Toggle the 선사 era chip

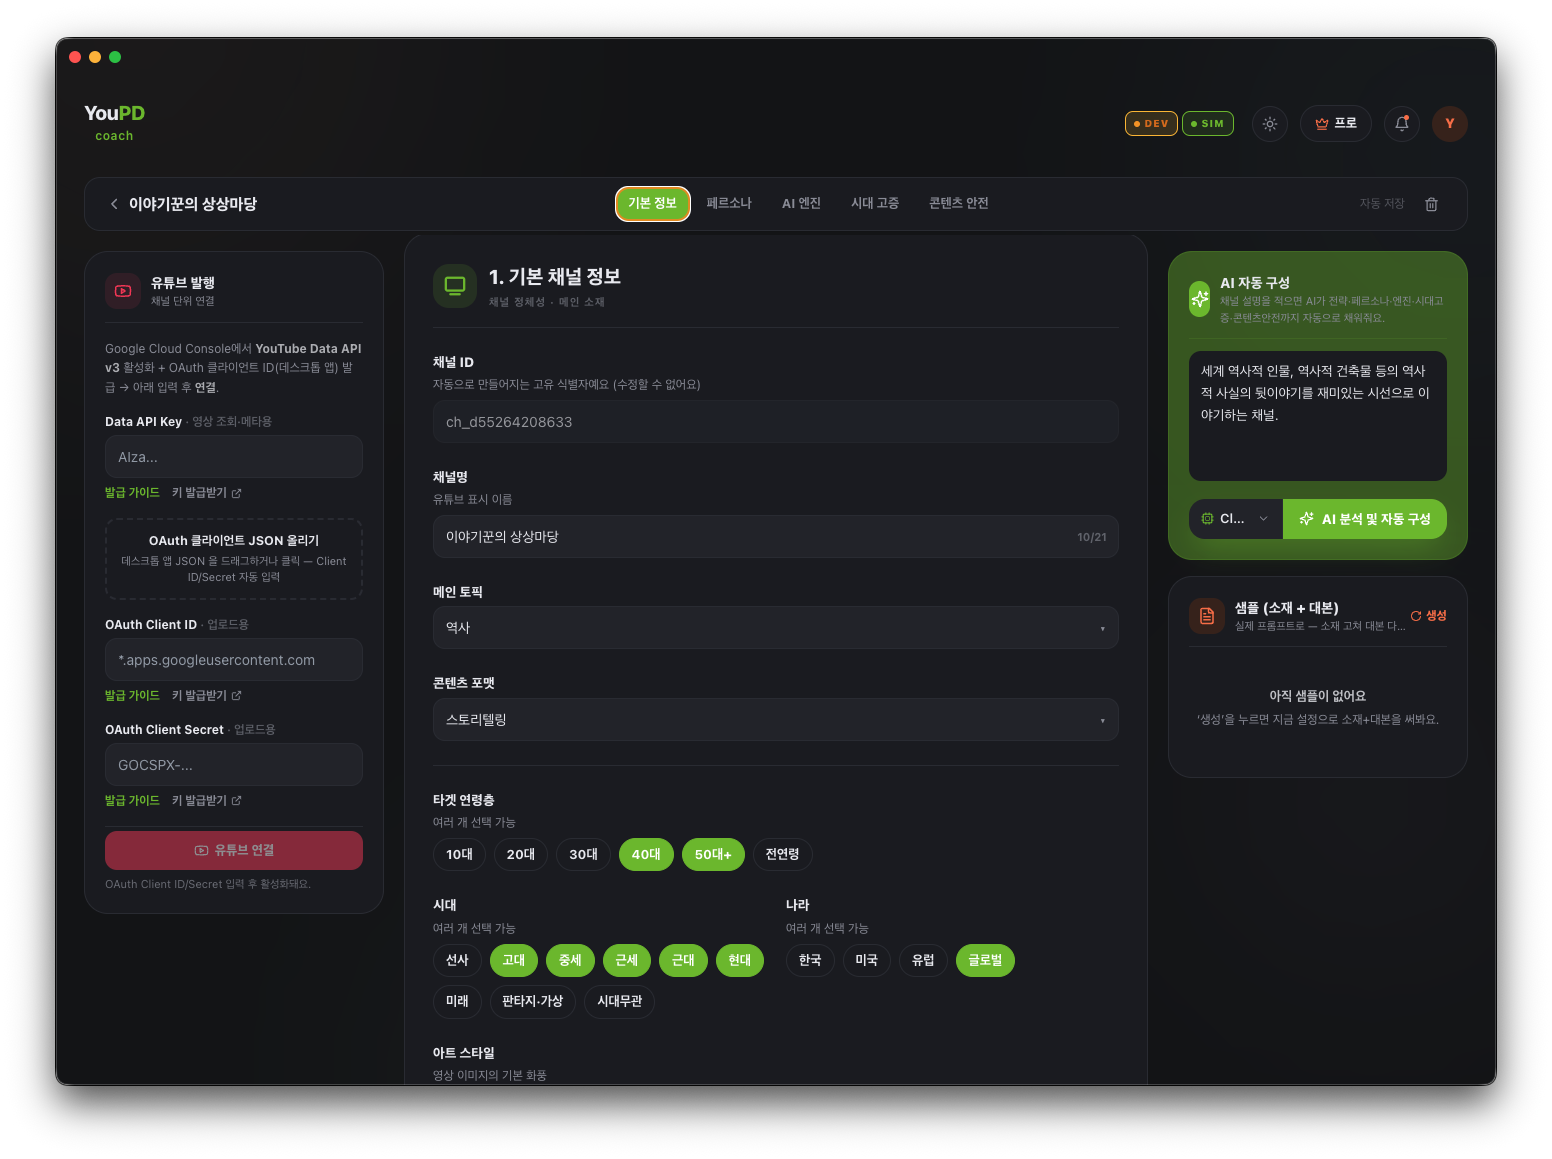tap(457, 961)
